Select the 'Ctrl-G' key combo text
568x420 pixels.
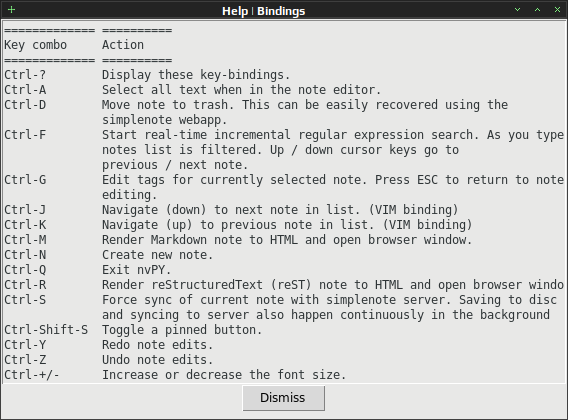[x=25, y=180]
